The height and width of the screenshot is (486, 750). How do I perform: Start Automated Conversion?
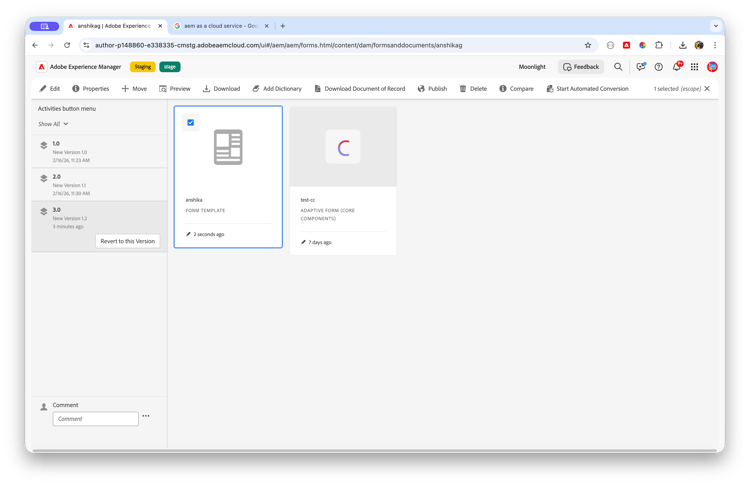[x=587, y=88]
